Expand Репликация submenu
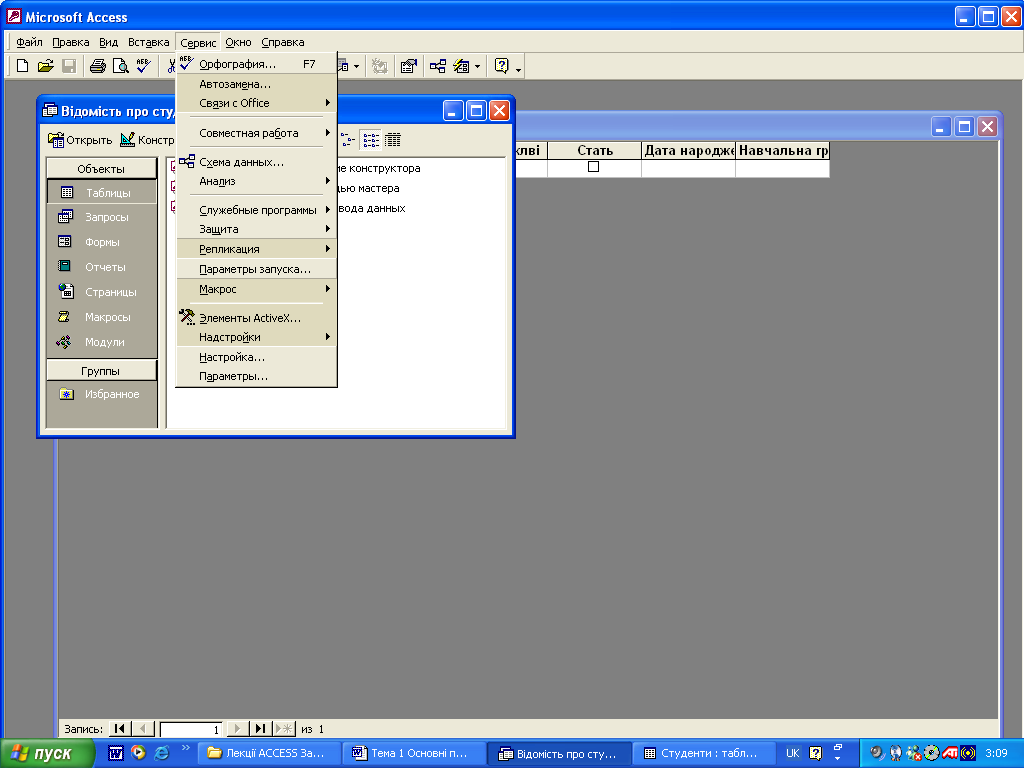 (x=257, y=249)
